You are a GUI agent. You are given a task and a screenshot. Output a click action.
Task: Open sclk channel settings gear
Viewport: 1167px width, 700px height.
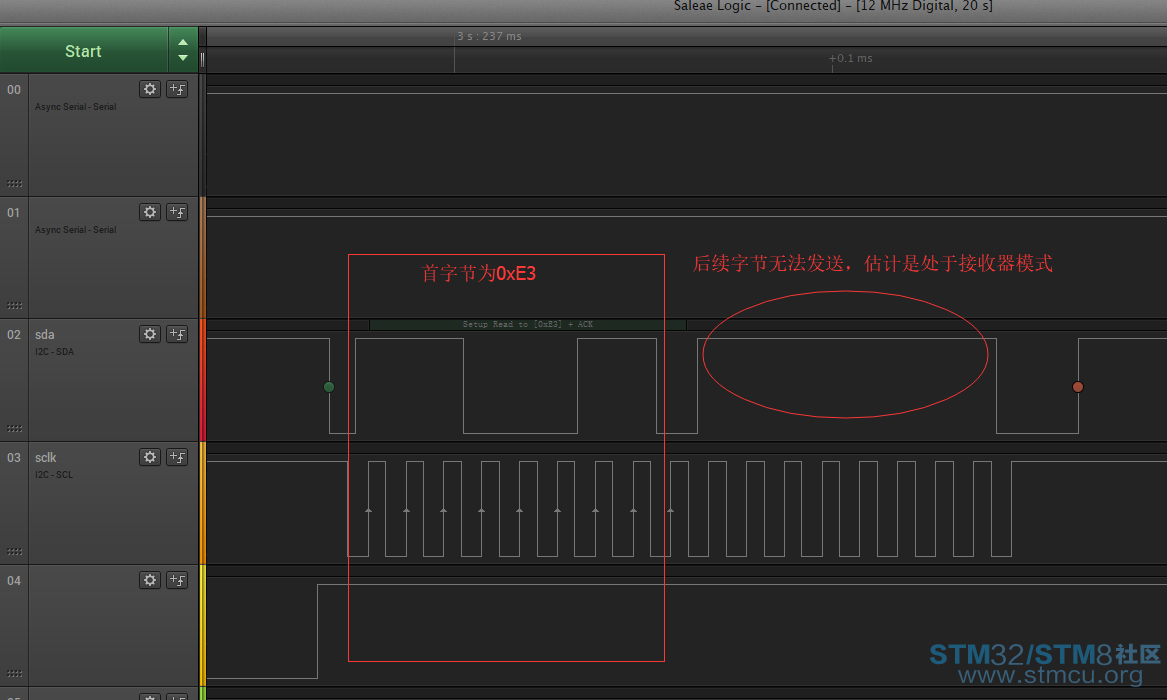coord(150,457)
